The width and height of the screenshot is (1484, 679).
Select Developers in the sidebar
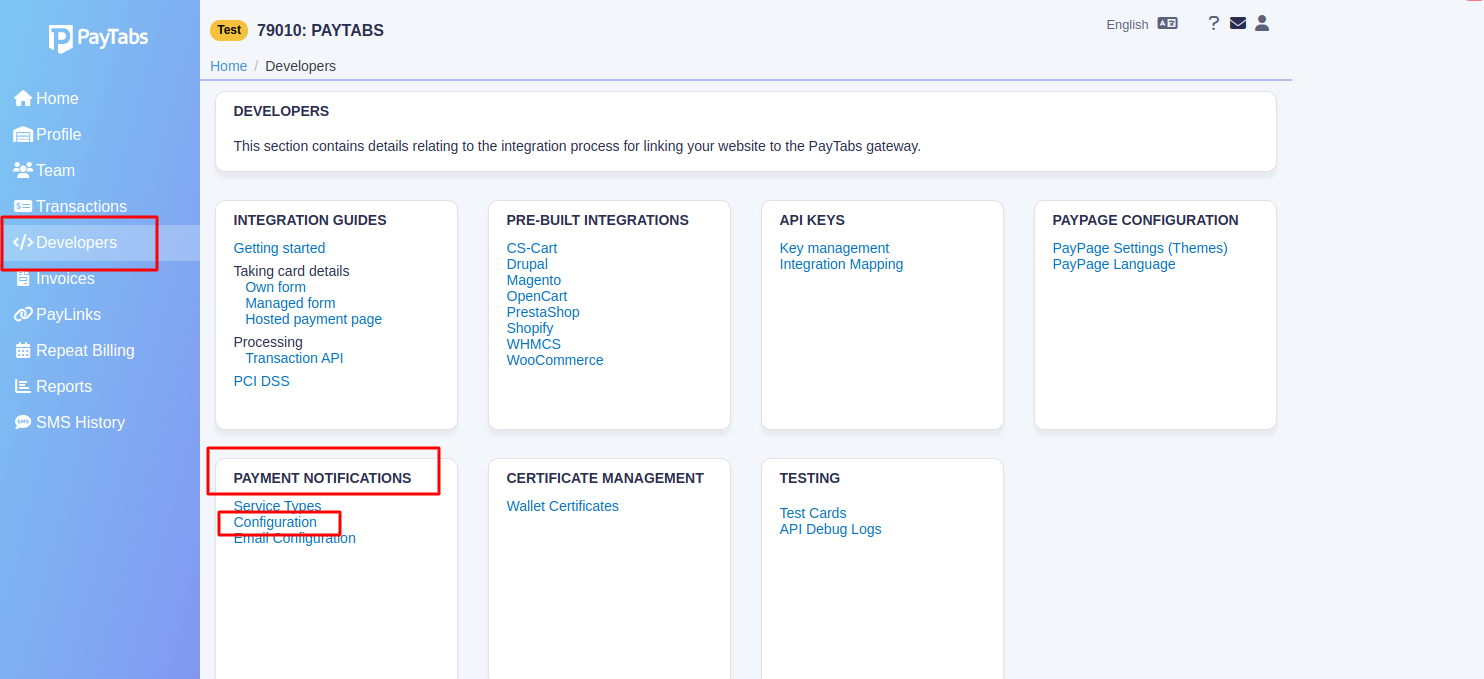pos(77,242)
